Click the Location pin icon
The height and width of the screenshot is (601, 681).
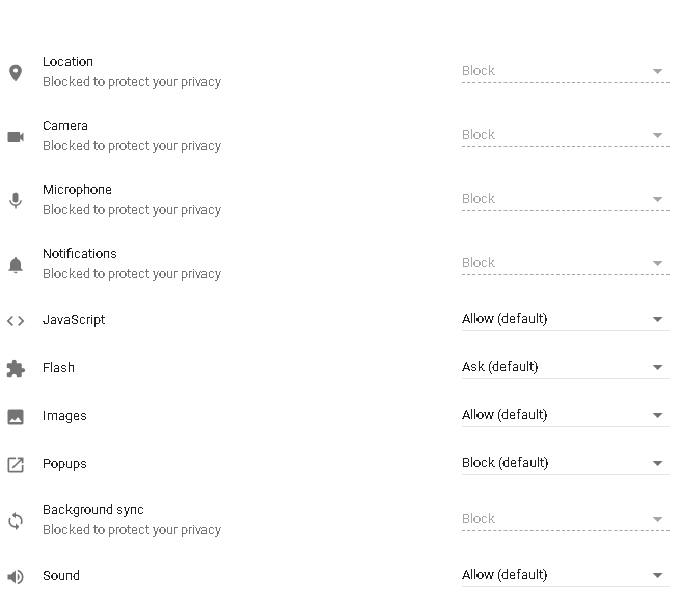[x=16, y=73]
